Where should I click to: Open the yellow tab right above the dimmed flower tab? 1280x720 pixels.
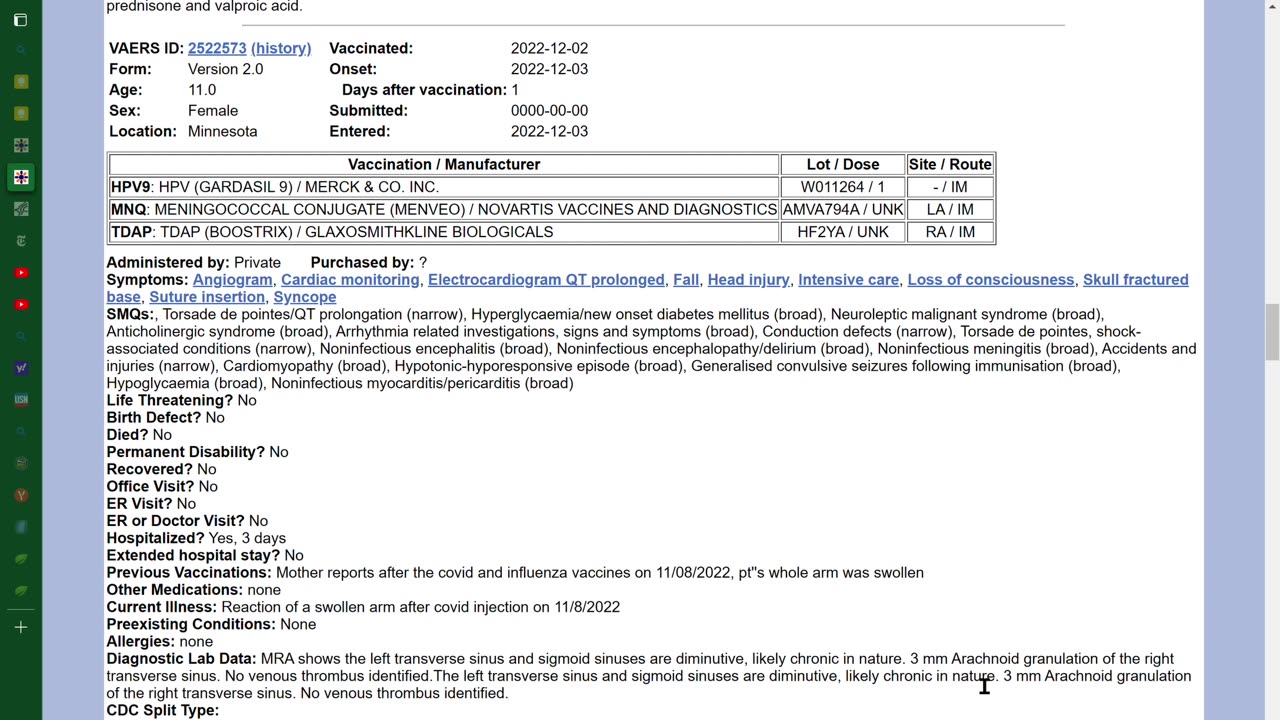[x=21, y=113]
